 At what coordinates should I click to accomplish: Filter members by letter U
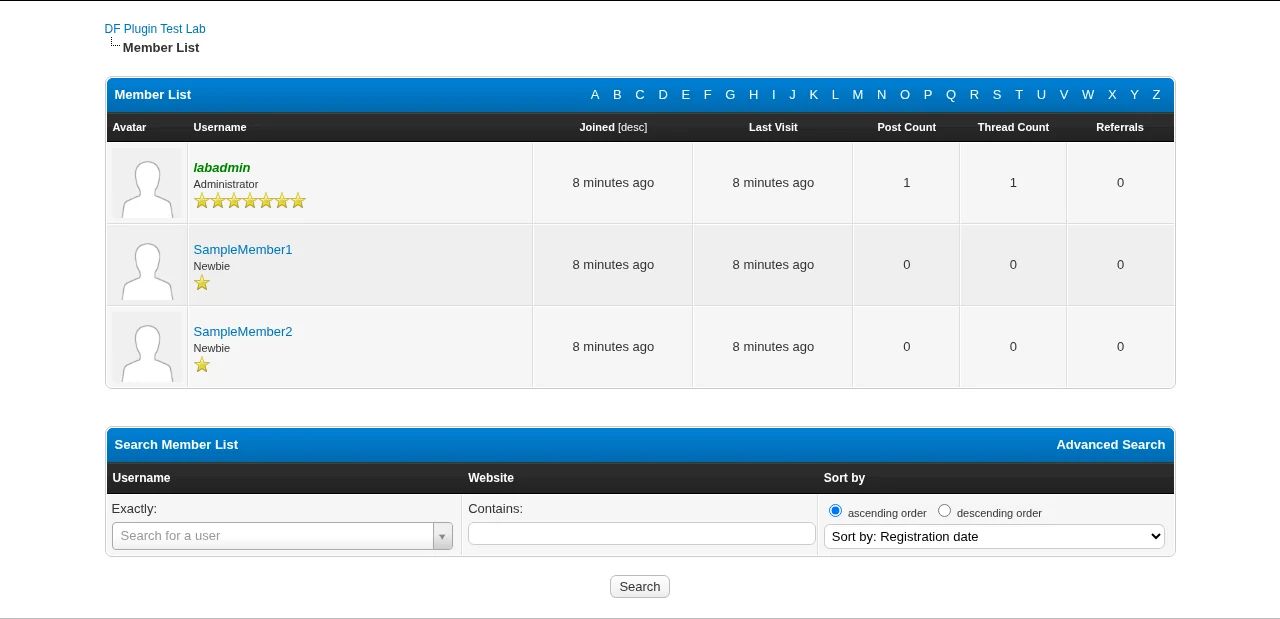[1041, 95]
